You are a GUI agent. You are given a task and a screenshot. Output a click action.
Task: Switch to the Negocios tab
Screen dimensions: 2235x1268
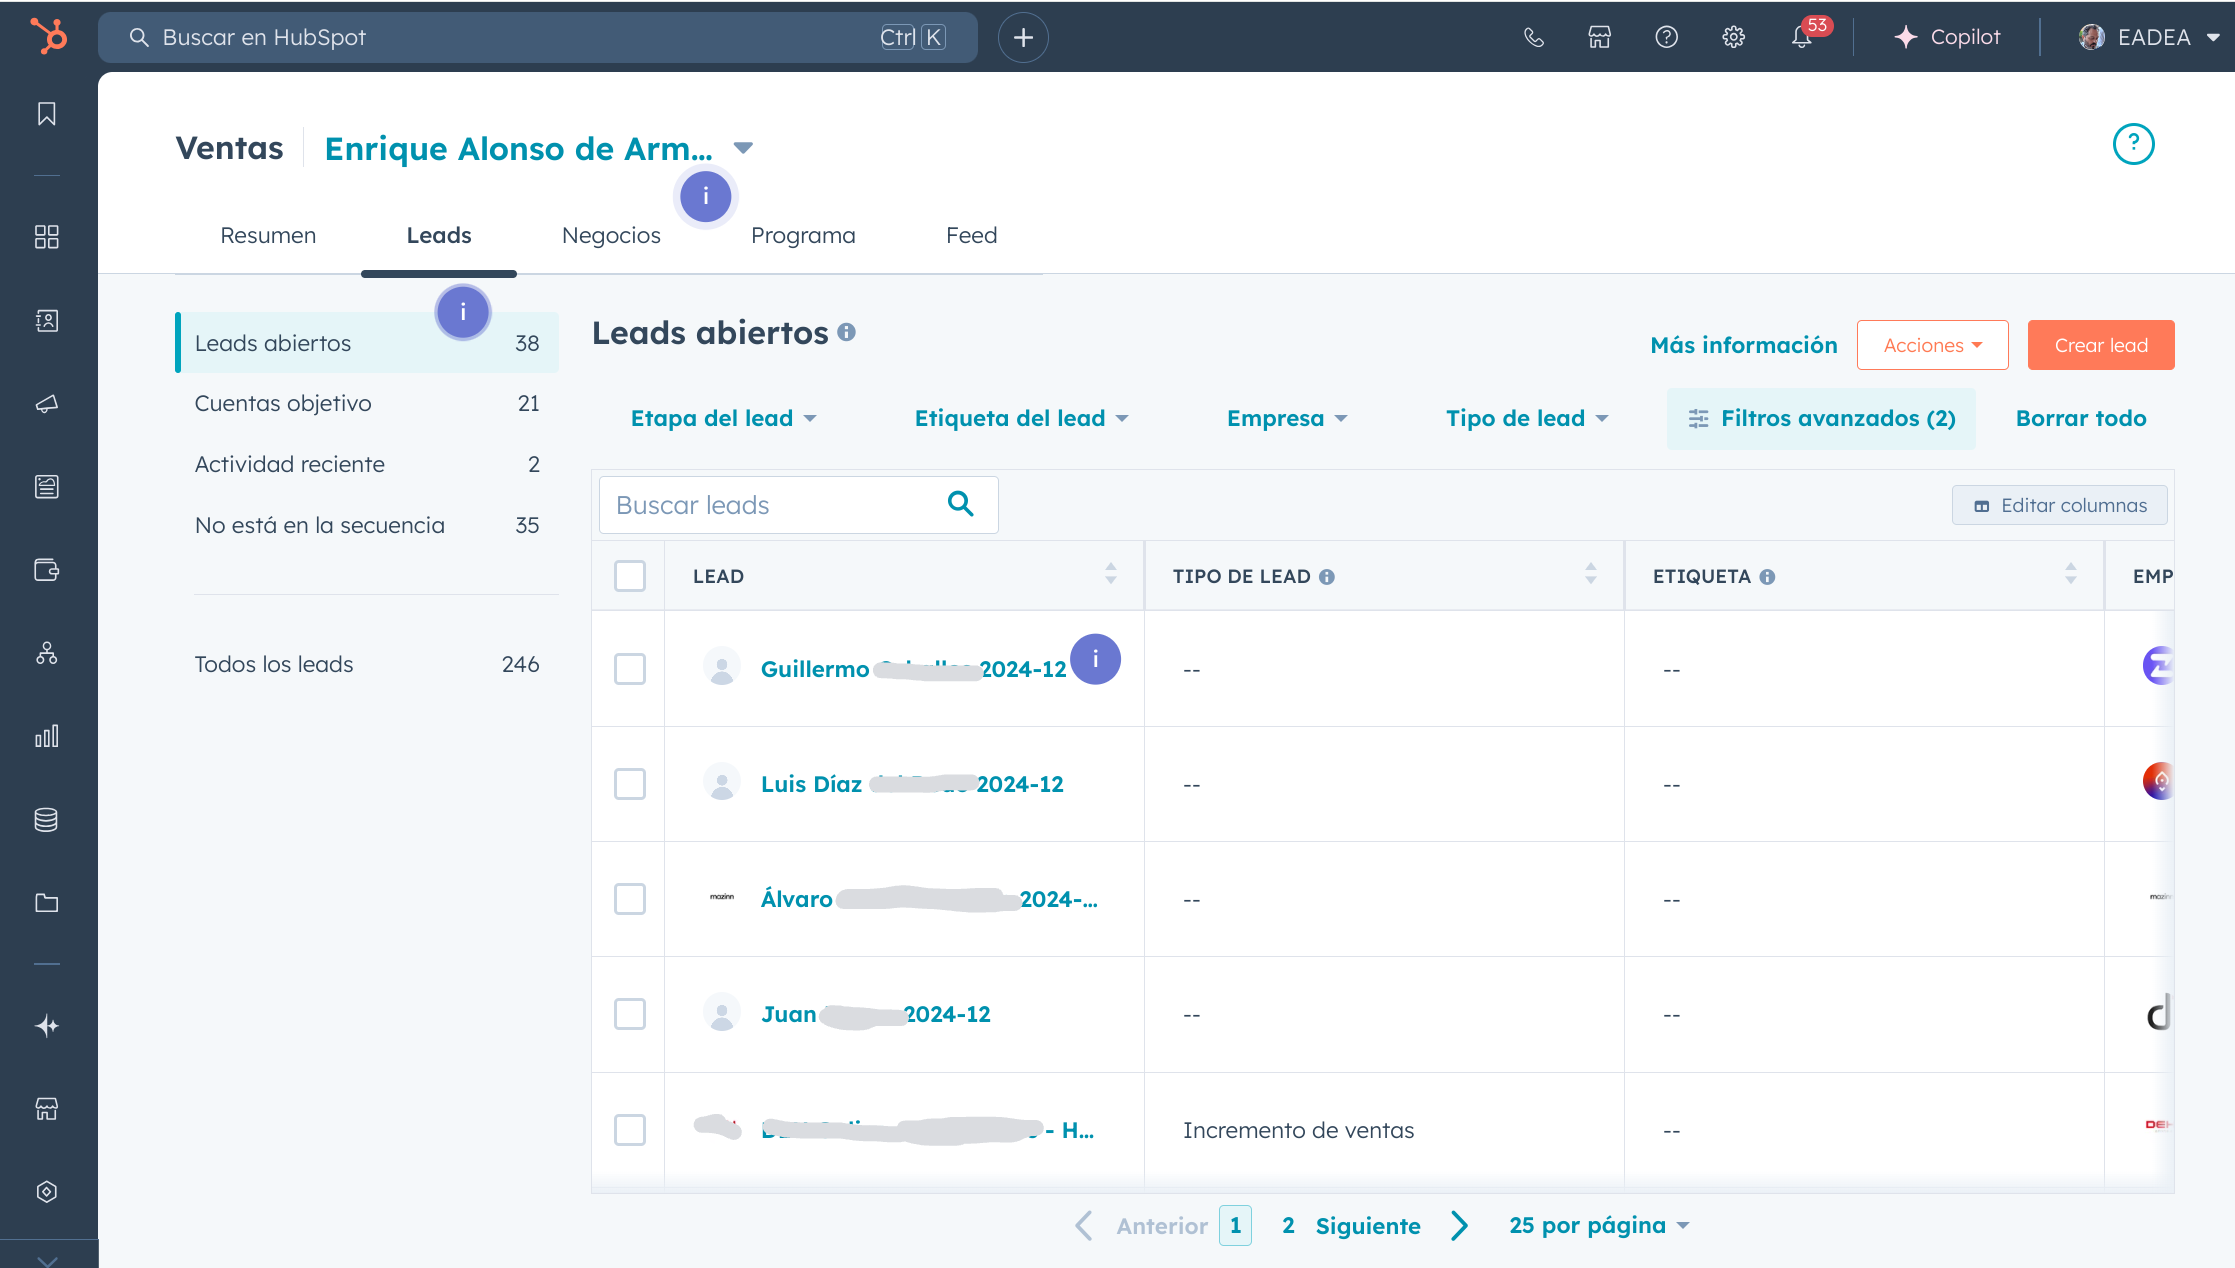pos(611,236)
